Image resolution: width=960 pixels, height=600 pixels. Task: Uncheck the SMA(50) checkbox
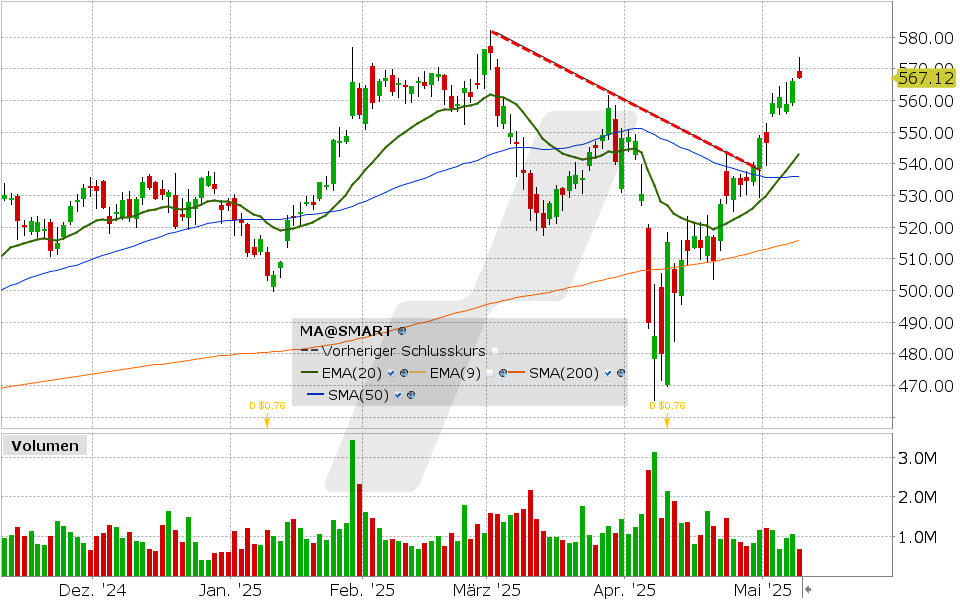398,396
